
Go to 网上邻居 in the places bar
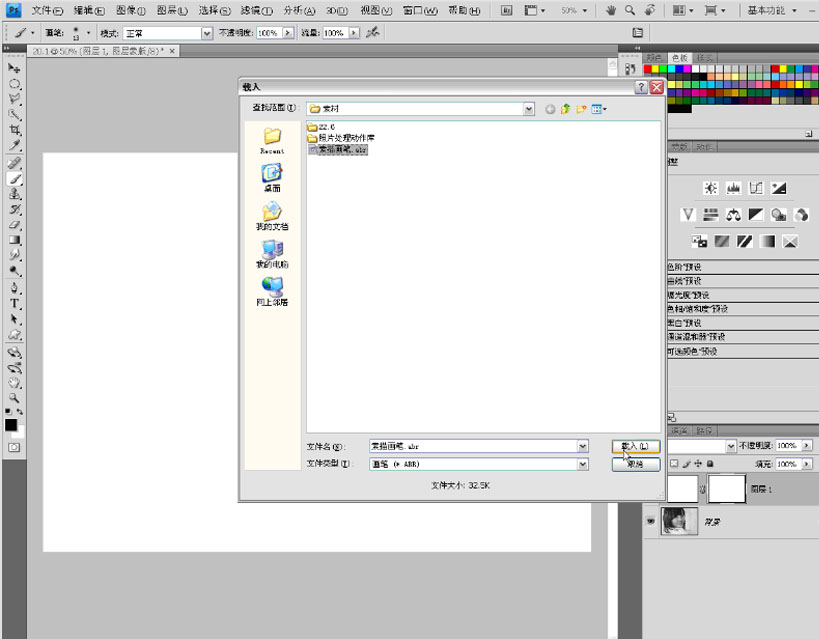tap(272, 292)
